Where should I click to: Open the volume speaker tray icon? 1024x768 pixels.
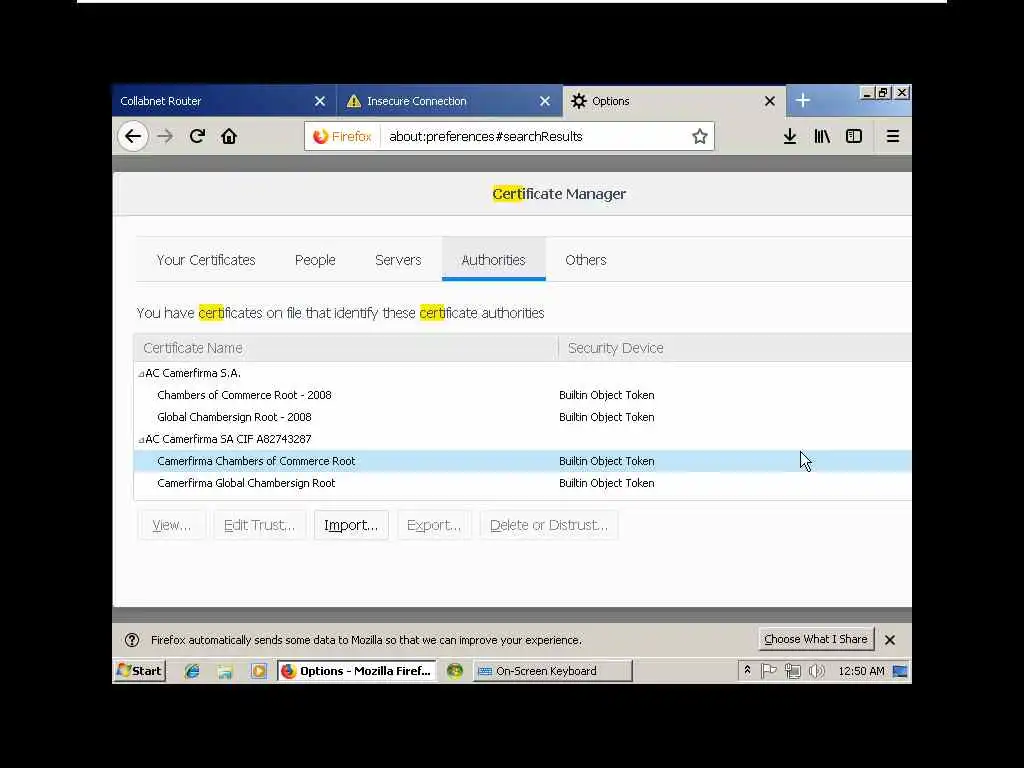816,671
